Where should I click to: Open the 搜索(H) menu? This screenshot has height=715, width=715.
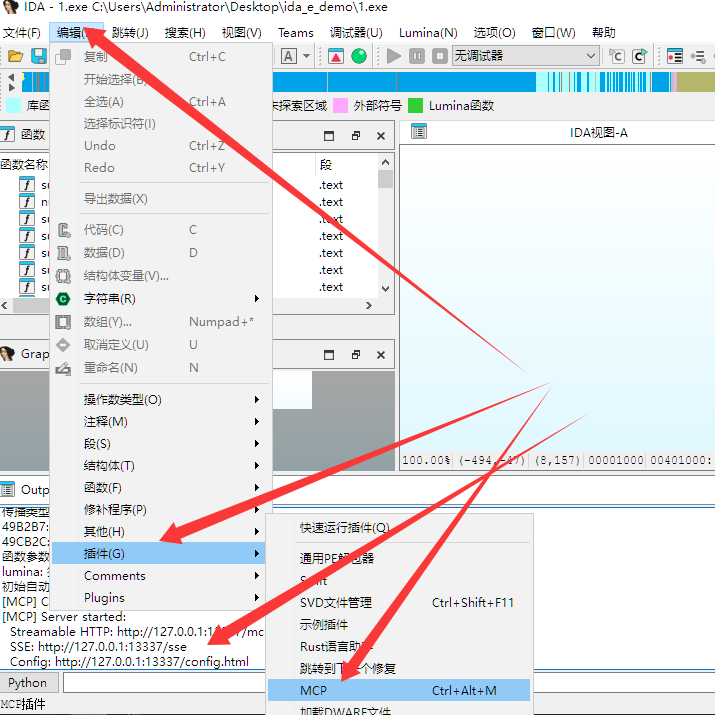[x=185, y=33]
